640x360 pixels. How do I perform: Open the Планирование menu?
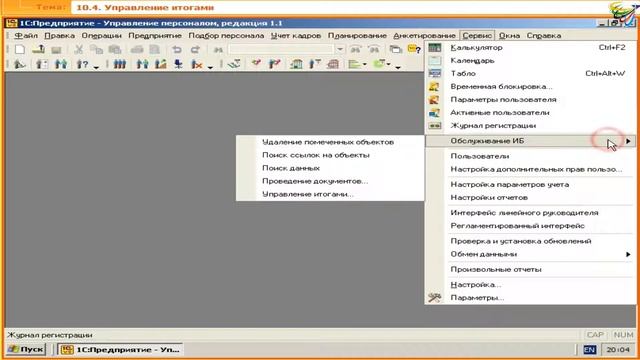pyautogui.click(x=357, y=36)
